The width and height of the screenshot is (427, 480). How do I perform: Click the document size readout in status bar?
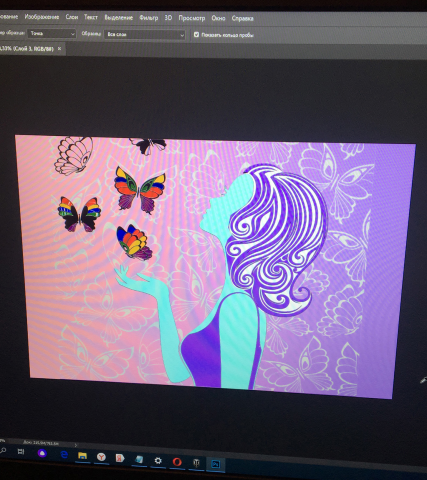(x=41, y=443)
